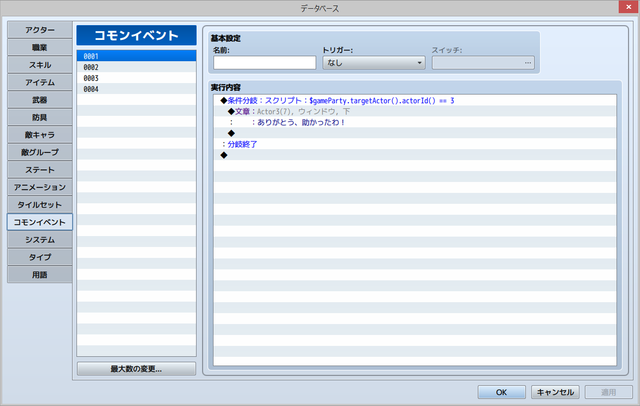Select common event 0001

click(x=136, y=56)
